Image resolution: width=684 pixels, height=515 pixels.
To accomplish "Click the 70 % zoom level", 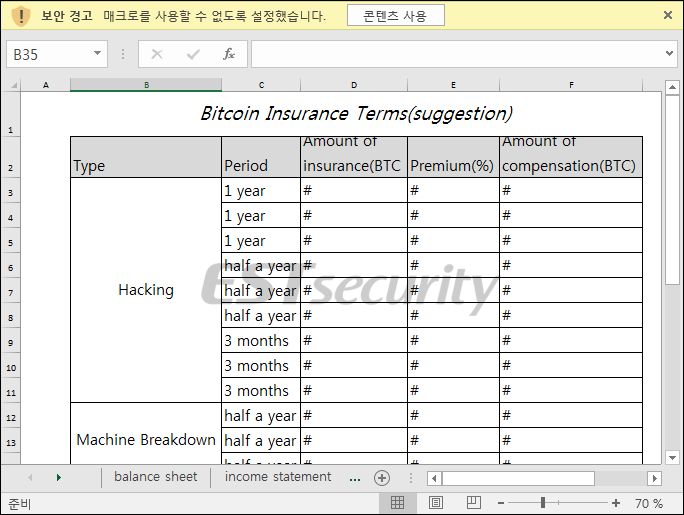I will (x=649, y=504).
